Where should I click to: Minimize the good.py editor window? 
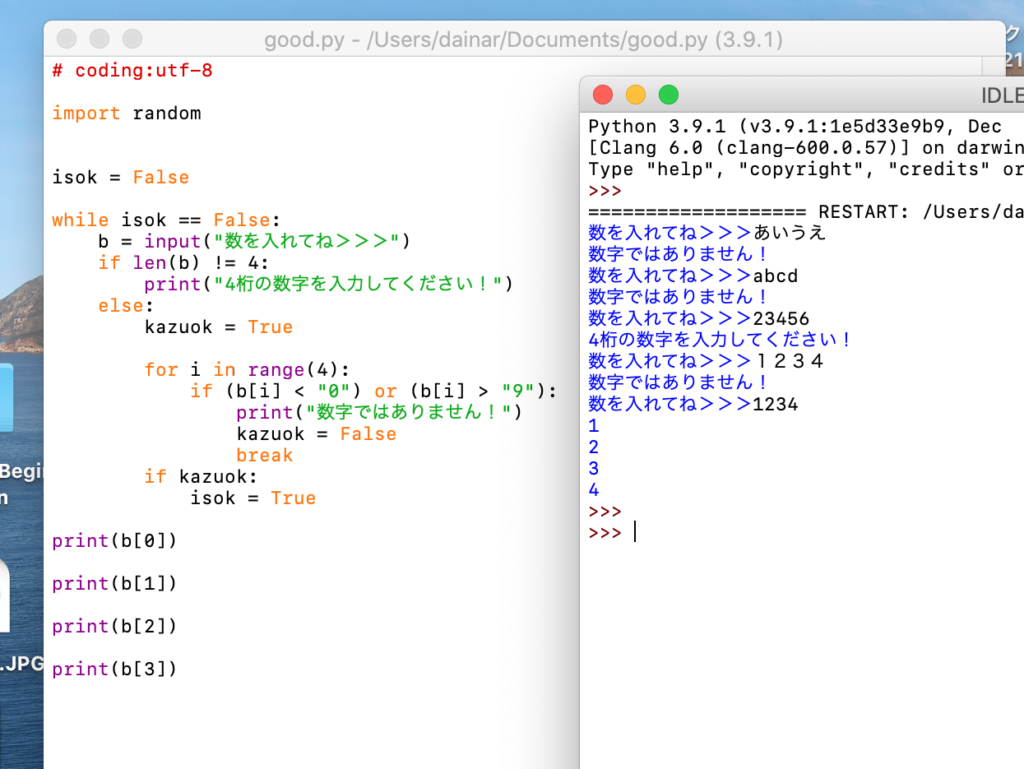(x=99, y=39)
